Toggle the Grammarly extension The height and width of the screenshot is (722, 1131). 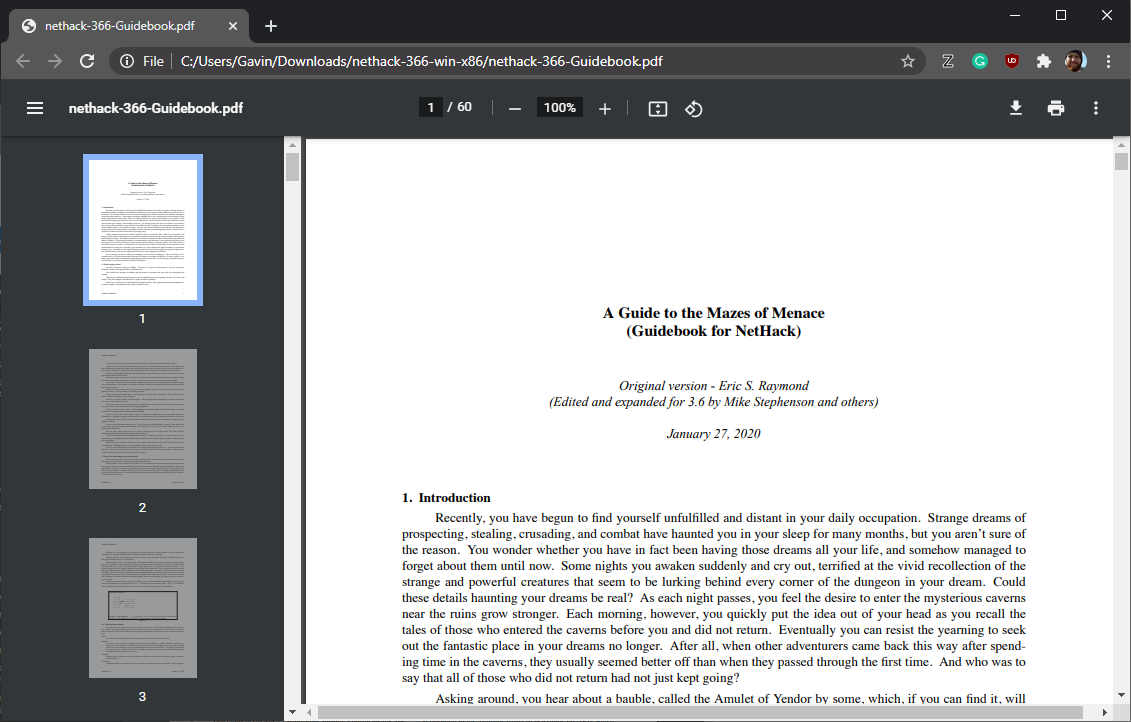click(x=979, y=61)
